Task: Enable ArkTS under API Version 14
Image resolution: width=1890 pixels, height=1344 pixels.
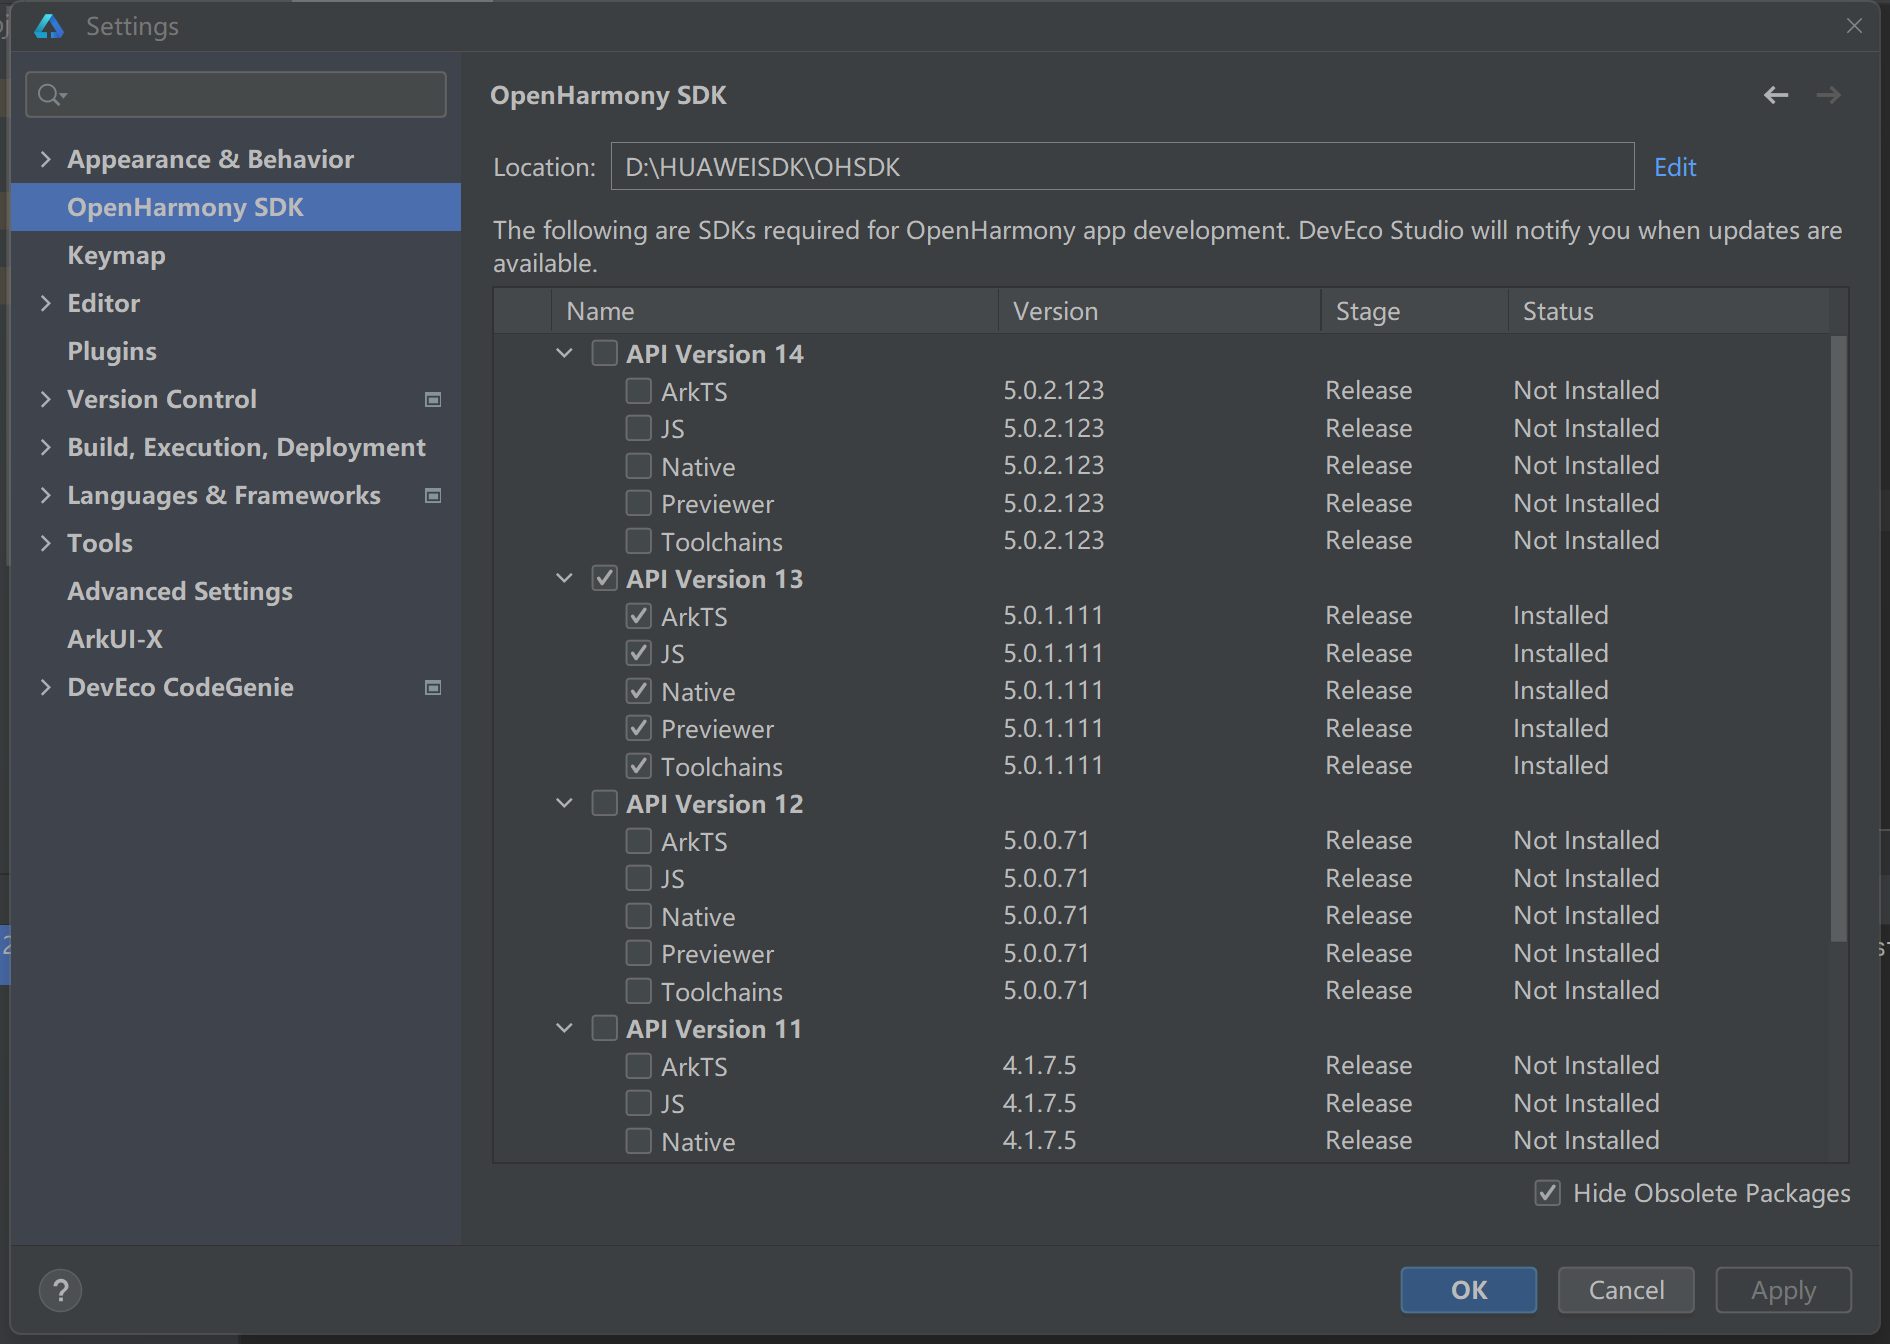Action: [x=638, y=391]
